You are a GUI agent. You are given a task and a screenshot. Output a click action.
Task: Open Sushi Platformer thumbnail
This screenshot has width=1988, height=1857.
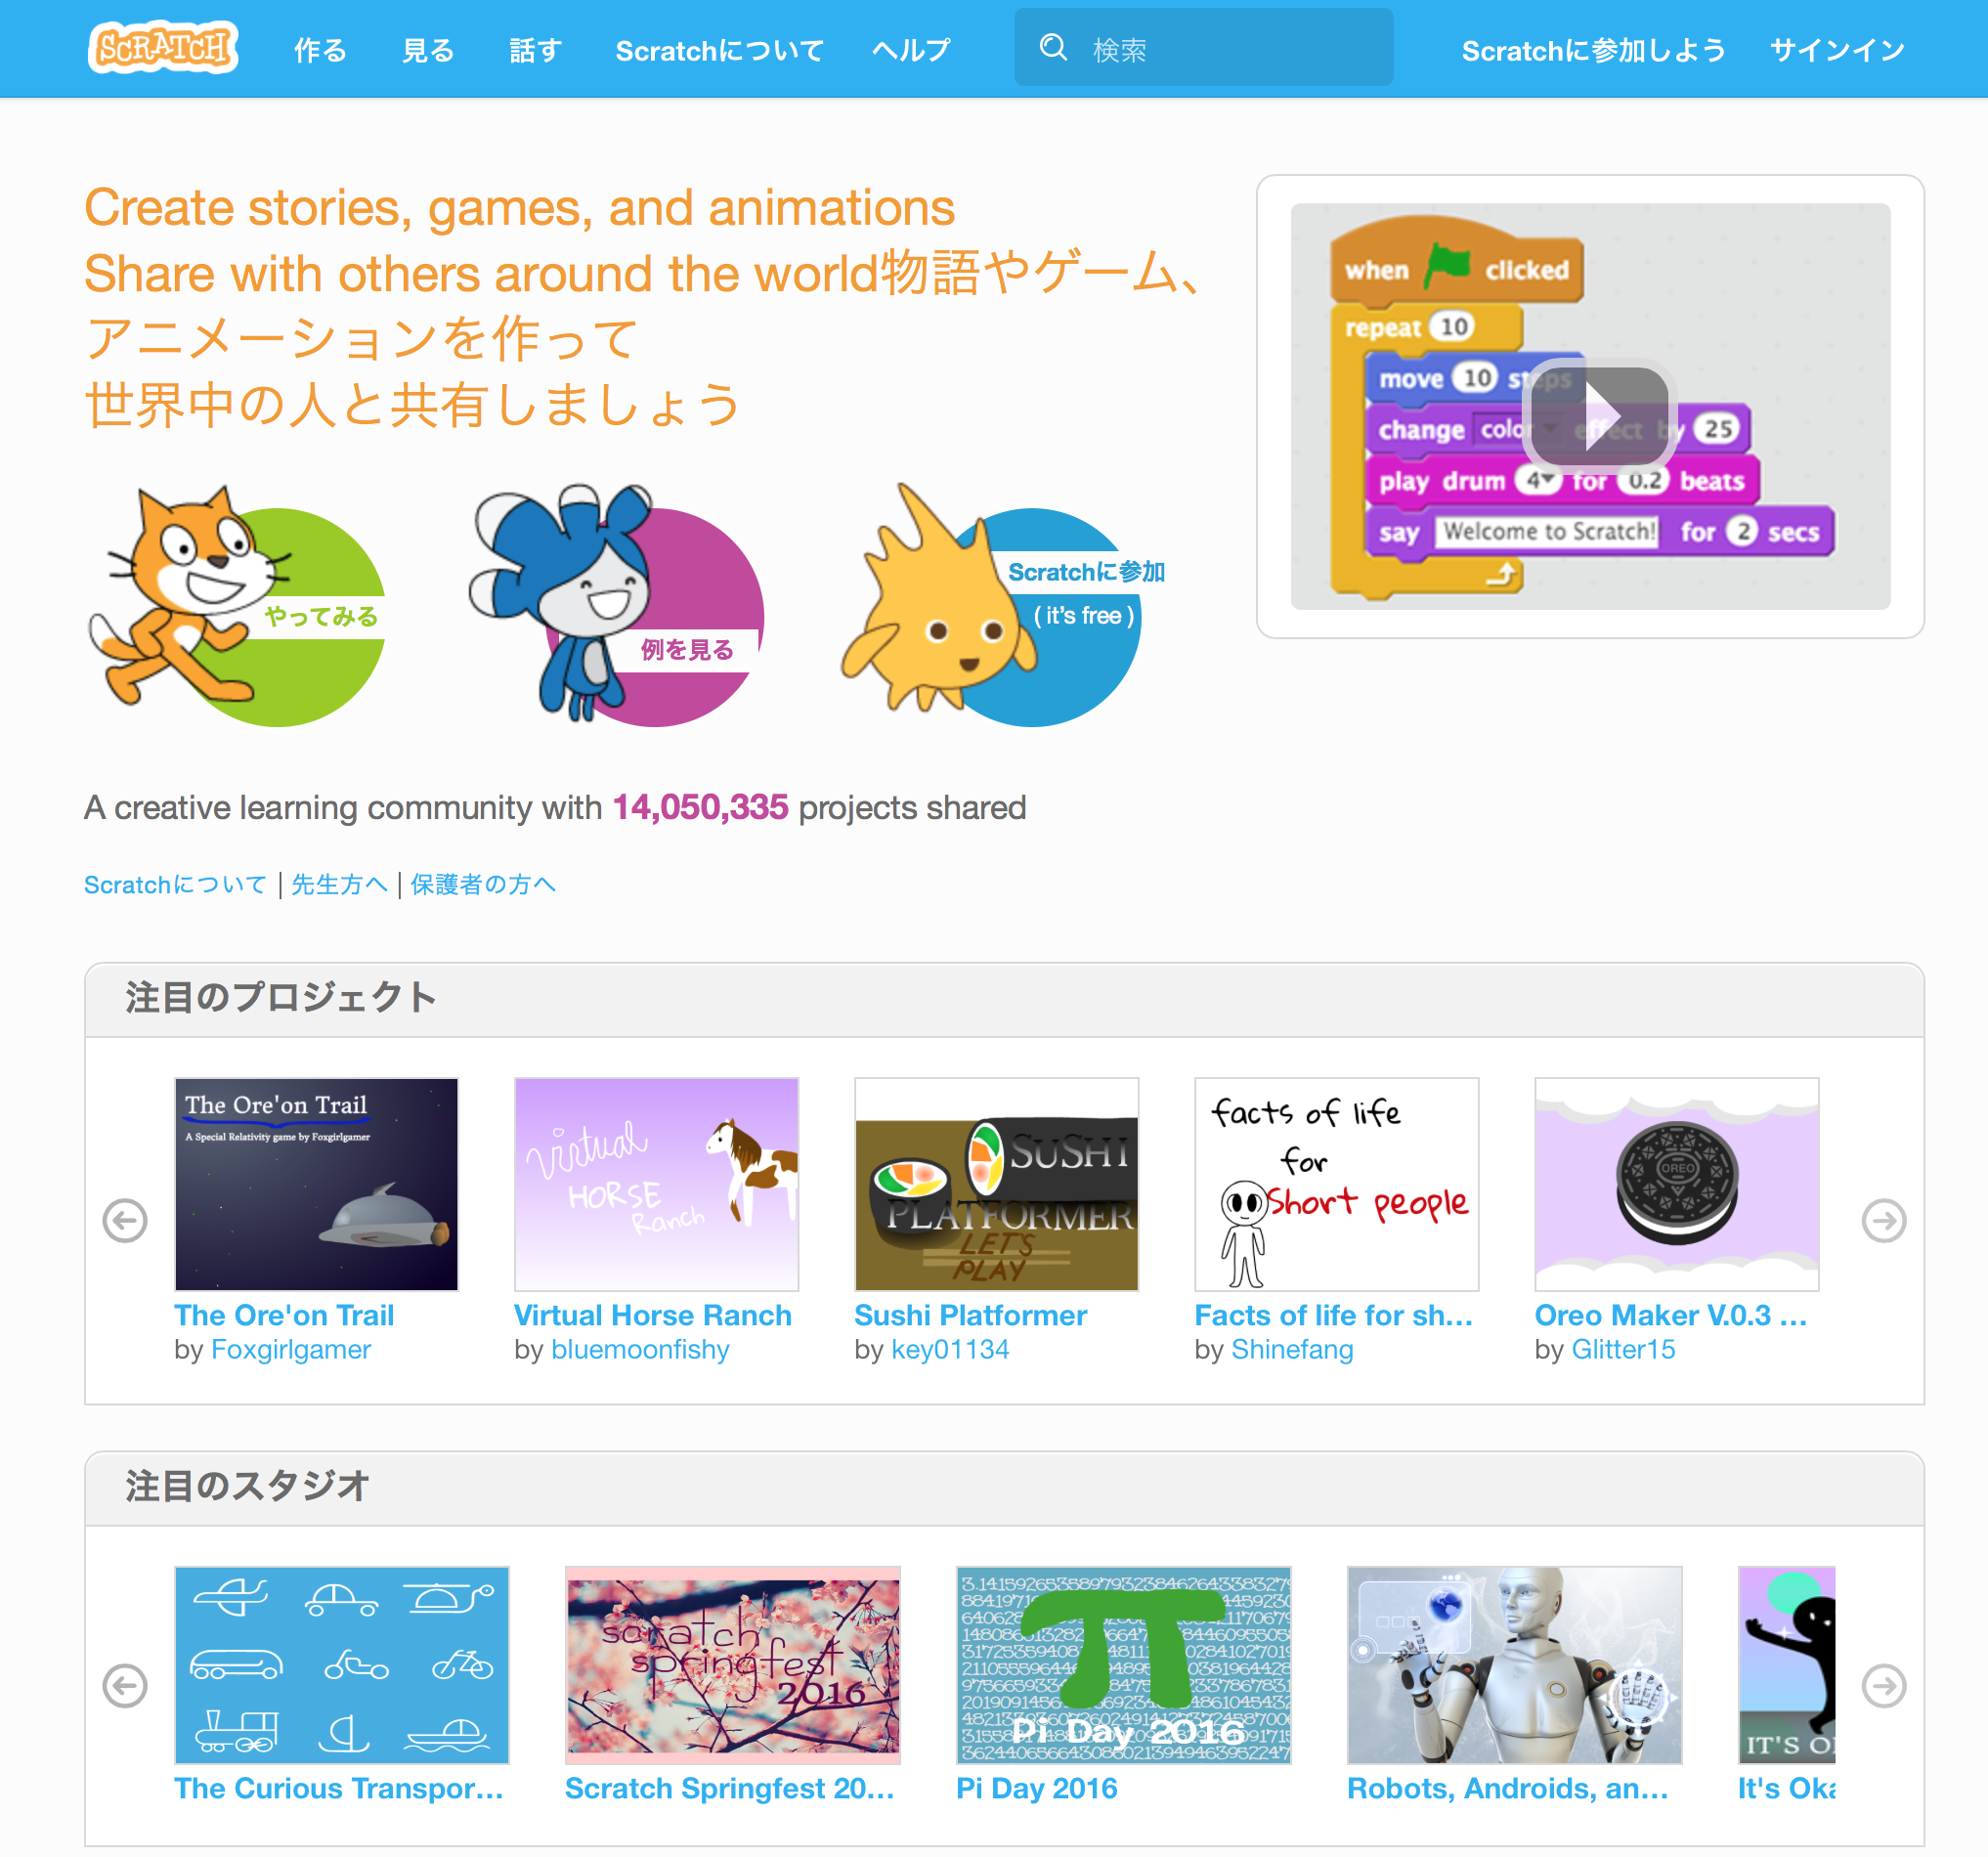(x=996, y=1184)
